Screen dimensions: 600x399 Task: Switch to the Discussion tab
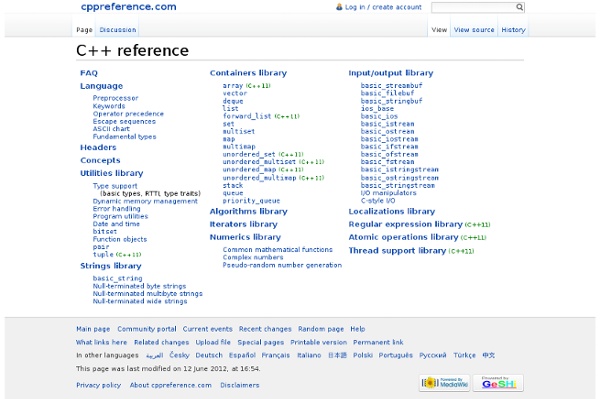pos(117,29)
